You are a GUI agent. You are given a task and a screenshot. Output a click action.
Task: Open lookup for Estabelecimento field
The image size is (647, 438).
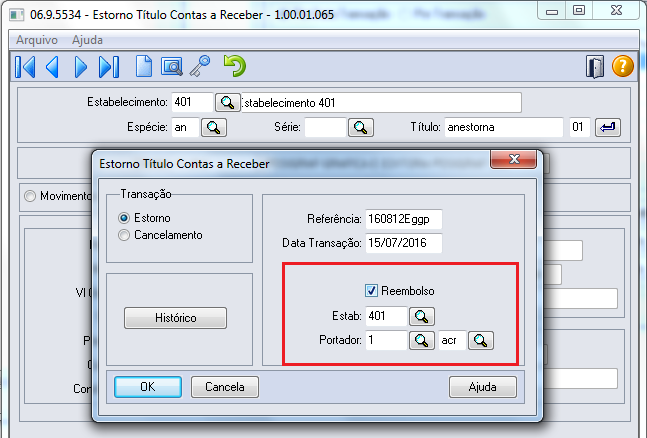tap(227, 102)
